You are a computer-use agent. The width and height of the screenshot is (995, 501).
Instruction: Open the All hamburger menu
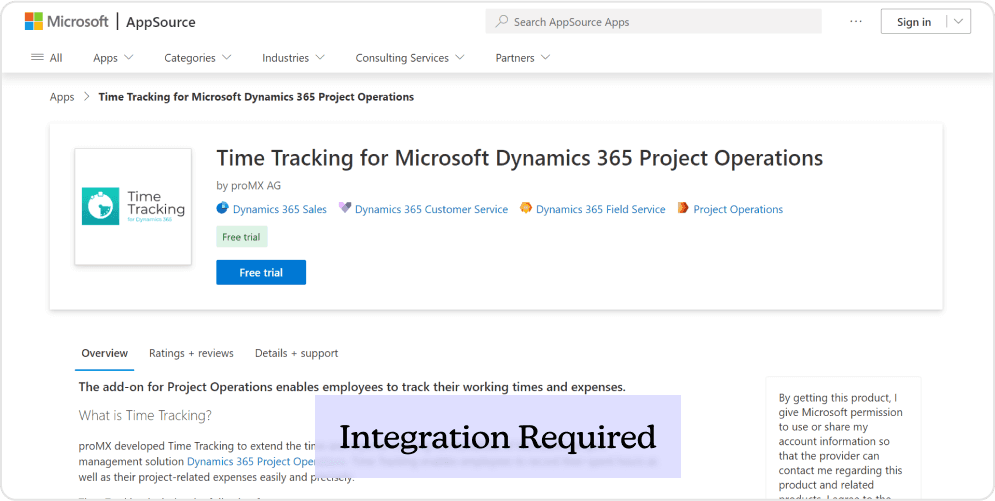click(47, 58)
